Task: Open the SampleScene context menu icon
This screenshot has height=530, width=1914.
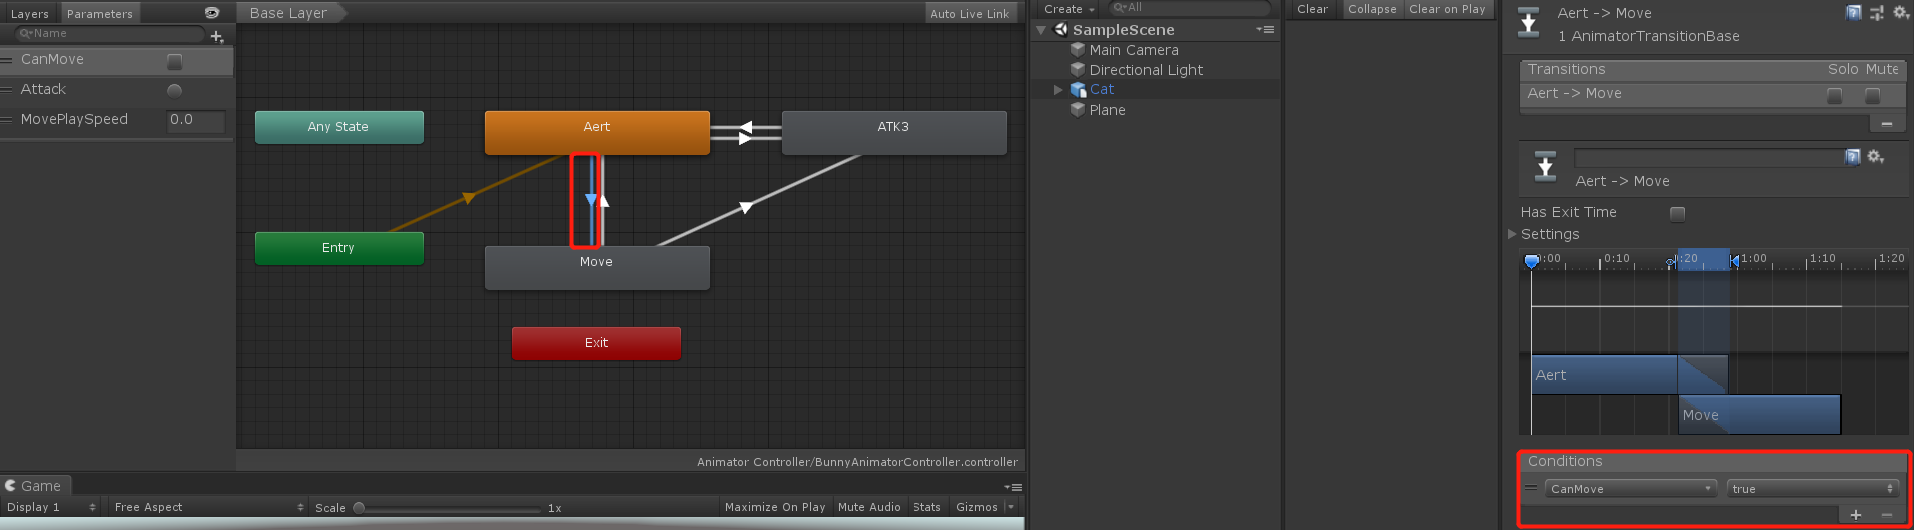Action: pos(1266,30)
